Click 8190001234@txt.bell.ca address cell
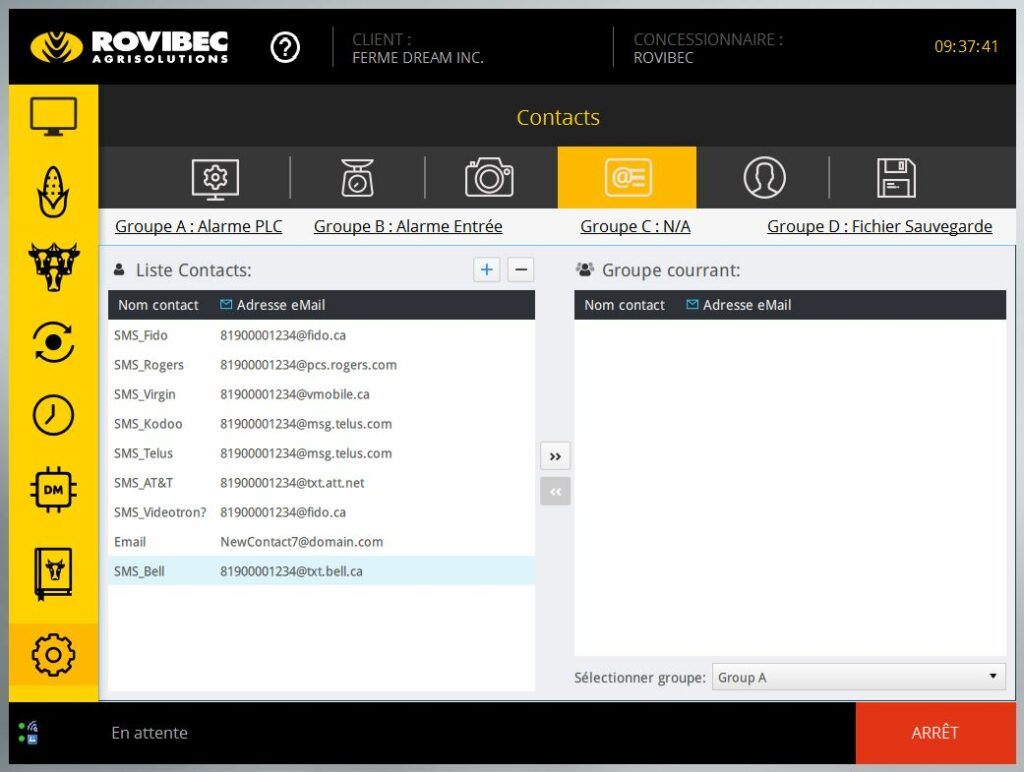This screenshot has width=1024, height=772. [x=291, y=571]
